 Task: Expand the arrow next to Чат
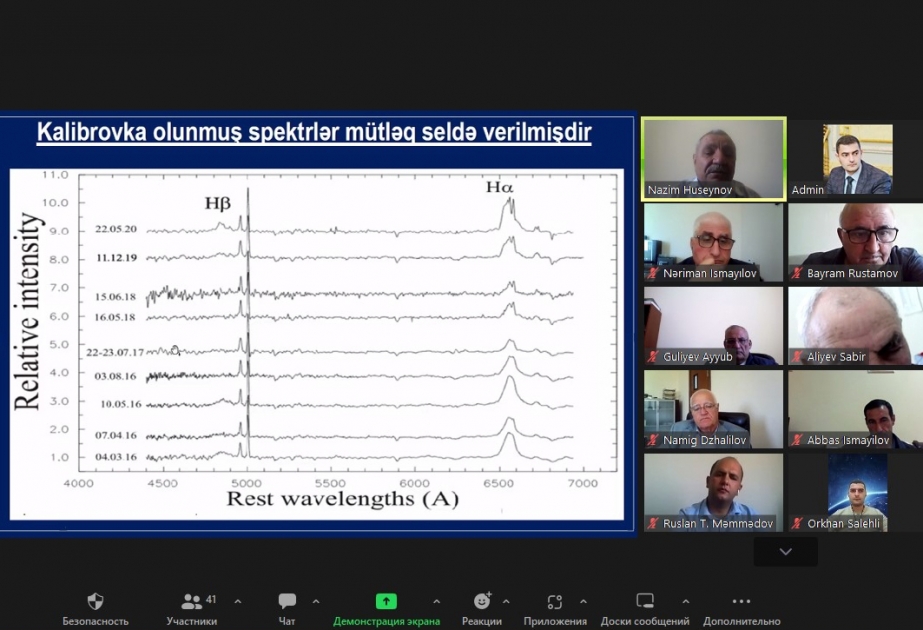point(316,602)
